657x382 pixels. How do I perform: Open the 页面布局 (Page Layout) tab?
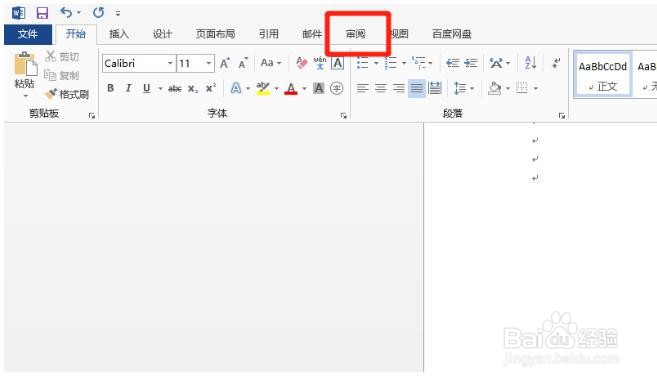pos(215,34)
